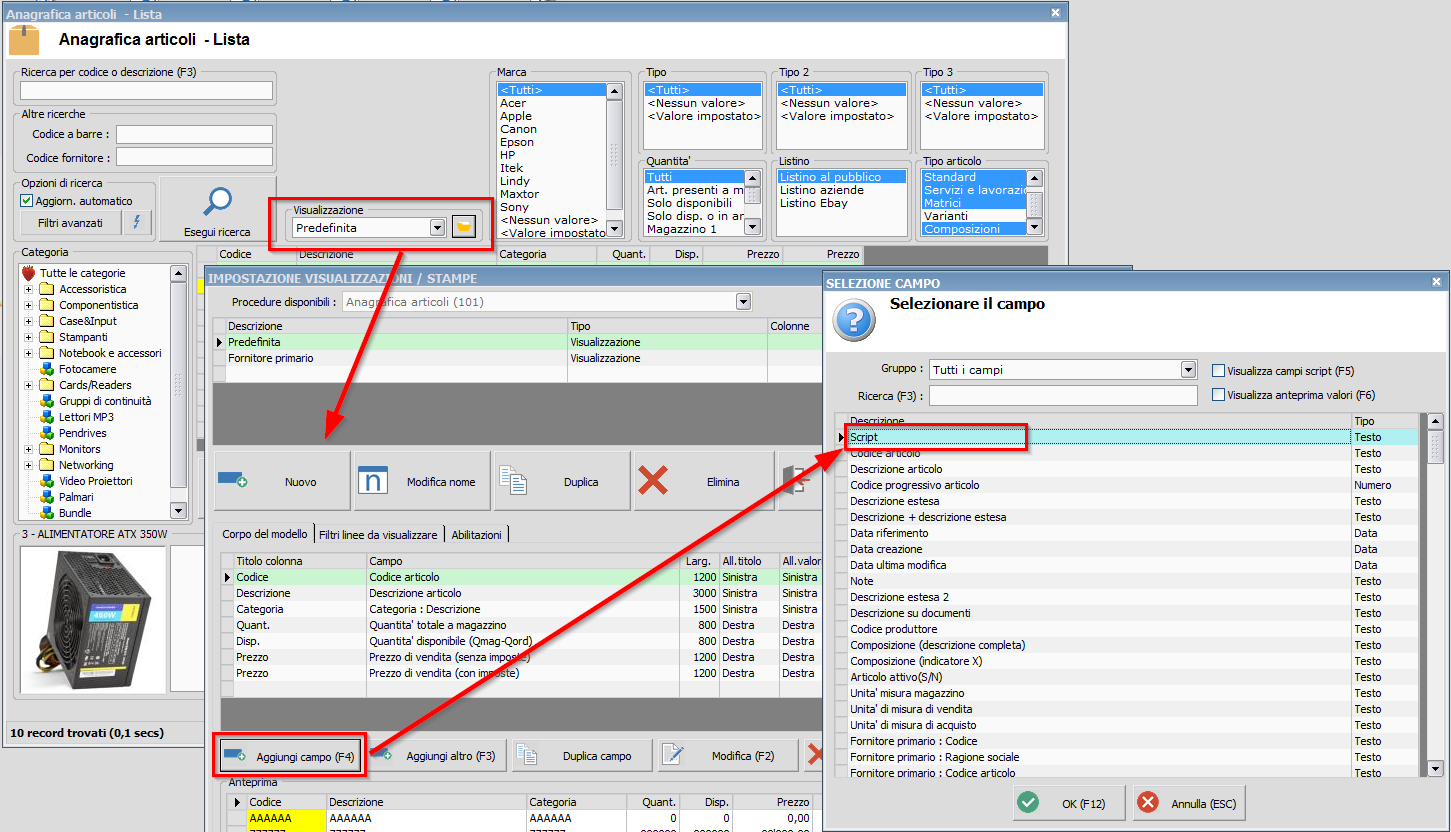Open the yellow folder icon next to Visualizzazione
The image size is (1451, 832).
[x=463, y=227]
